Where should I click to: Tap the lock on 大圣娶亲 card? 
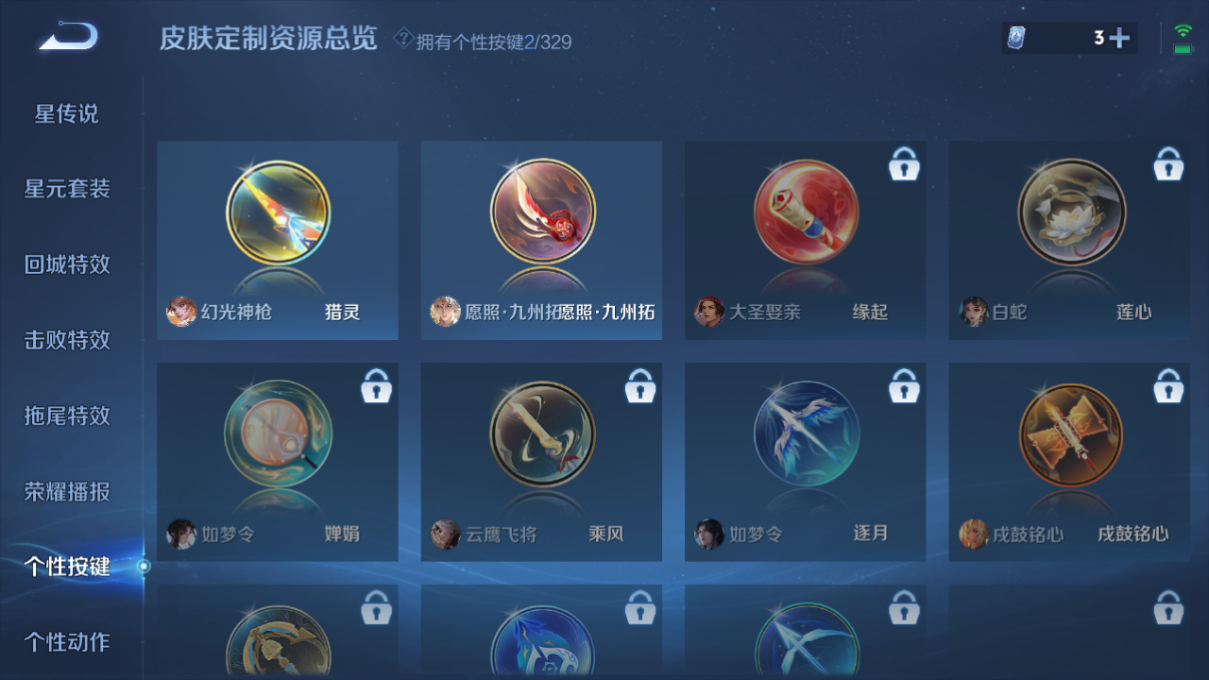904,165
